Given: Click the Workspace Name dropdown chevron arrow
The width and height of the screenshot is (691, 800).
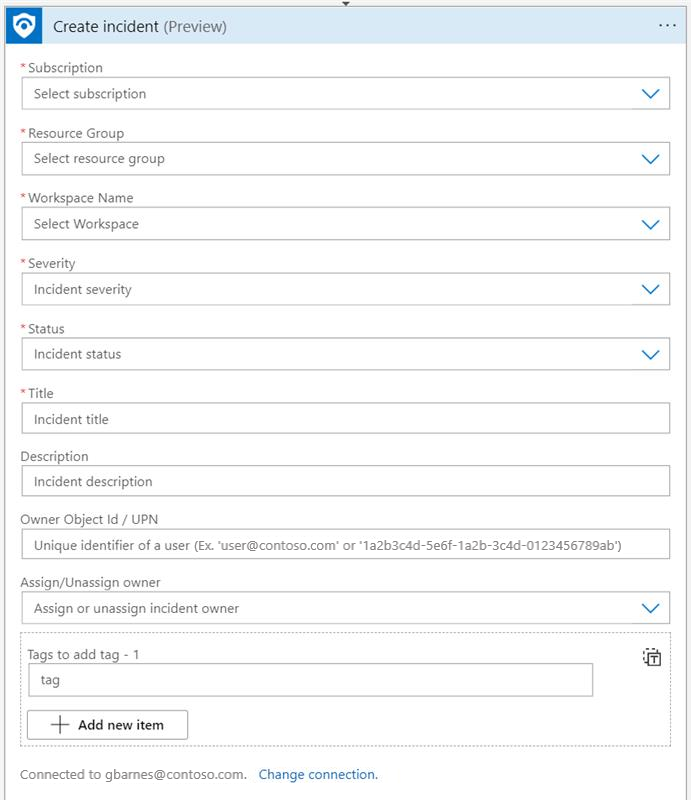Looking at the screenshot, I should click(650, 224).
